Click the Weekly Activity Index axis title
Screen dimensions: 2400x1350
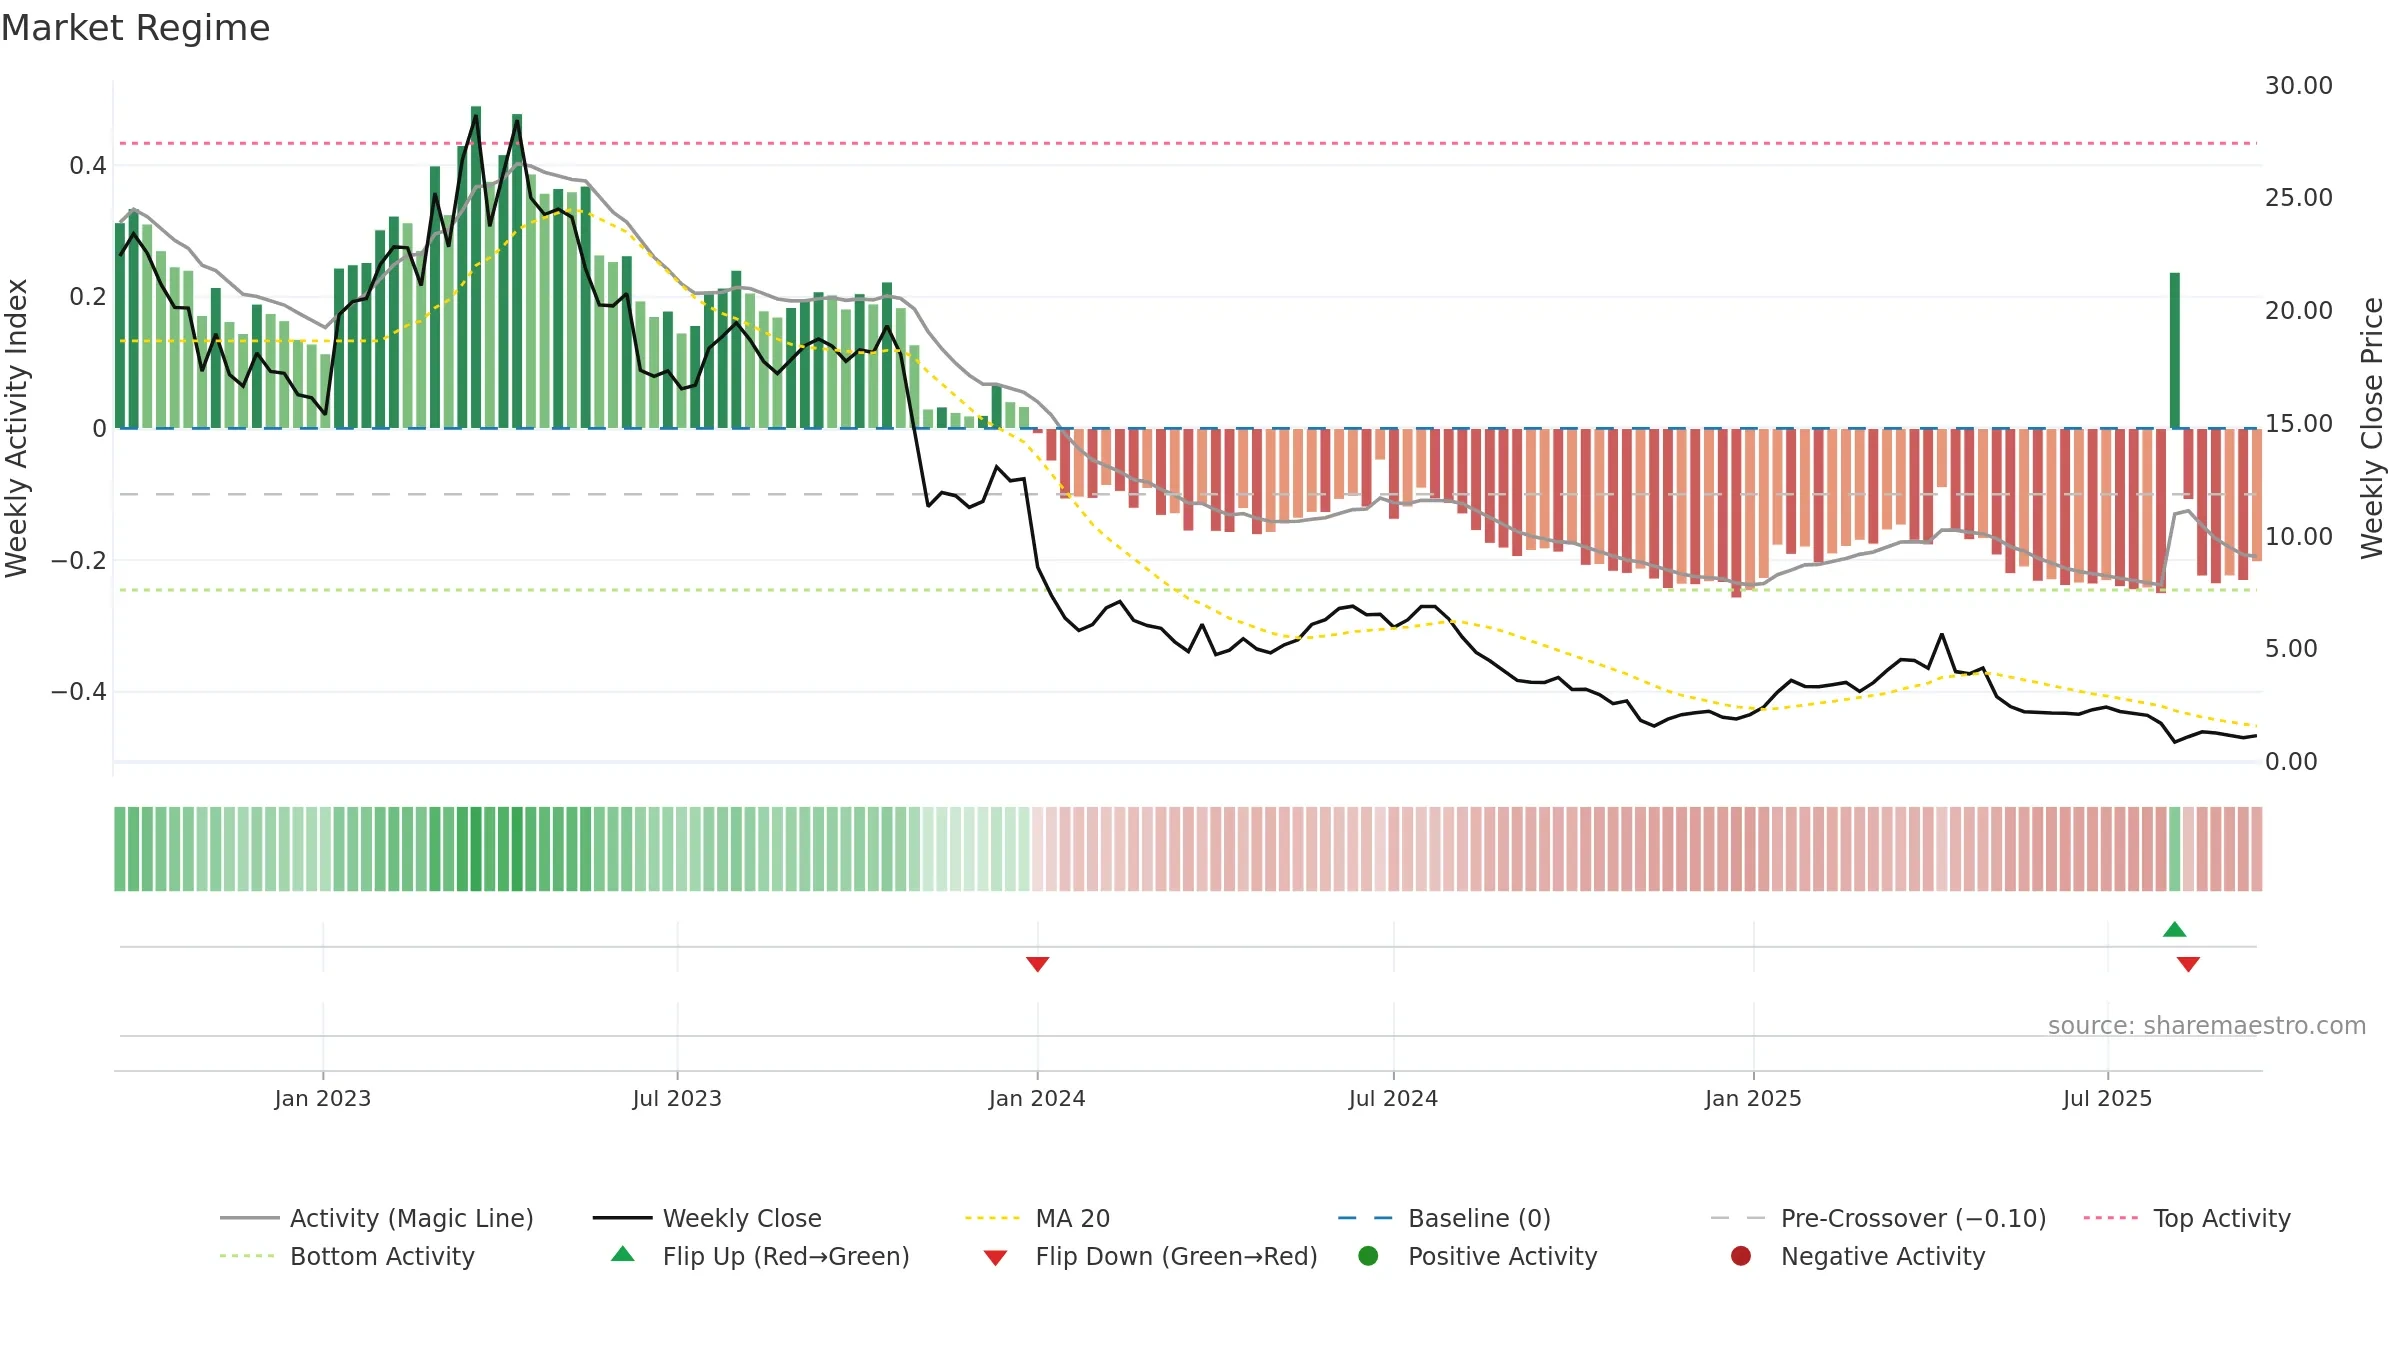(x=17, y=428)
